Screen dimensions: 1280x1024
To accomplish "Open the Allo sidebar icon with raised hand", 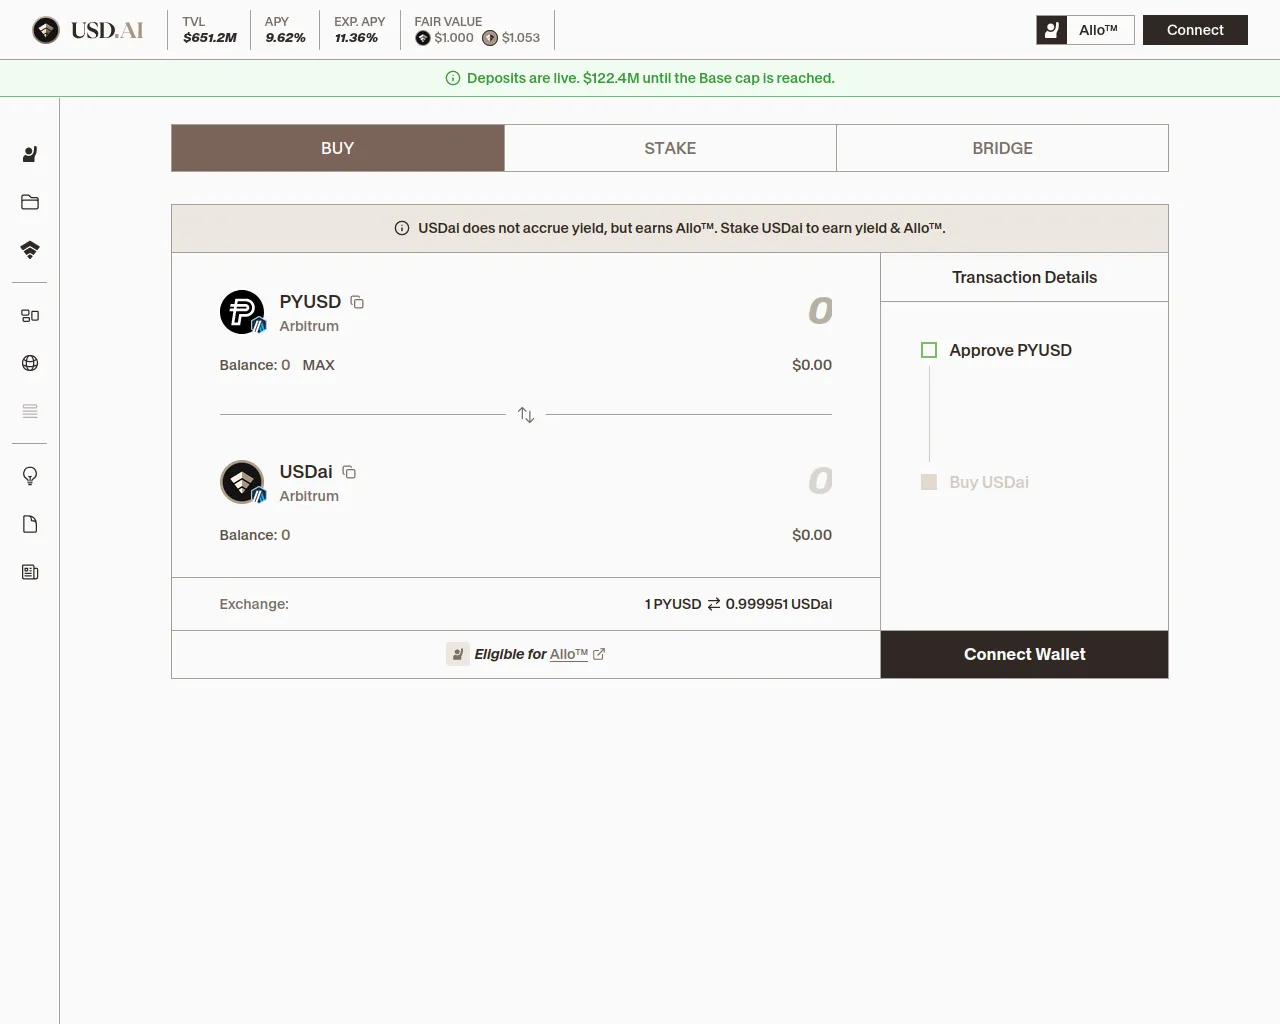I will coord(30,154).
